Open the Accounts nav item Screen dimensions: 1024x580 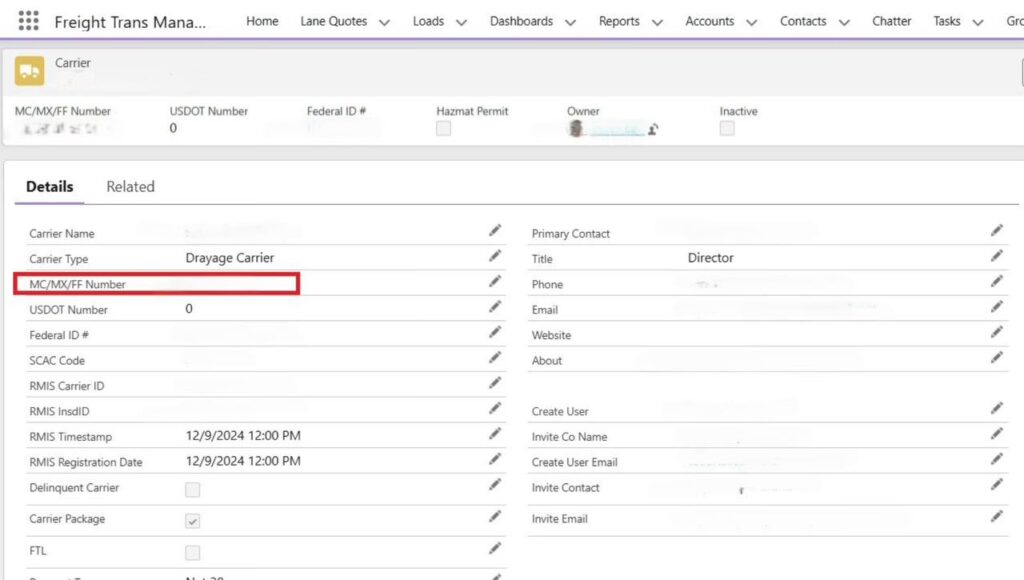coord(709,21)
